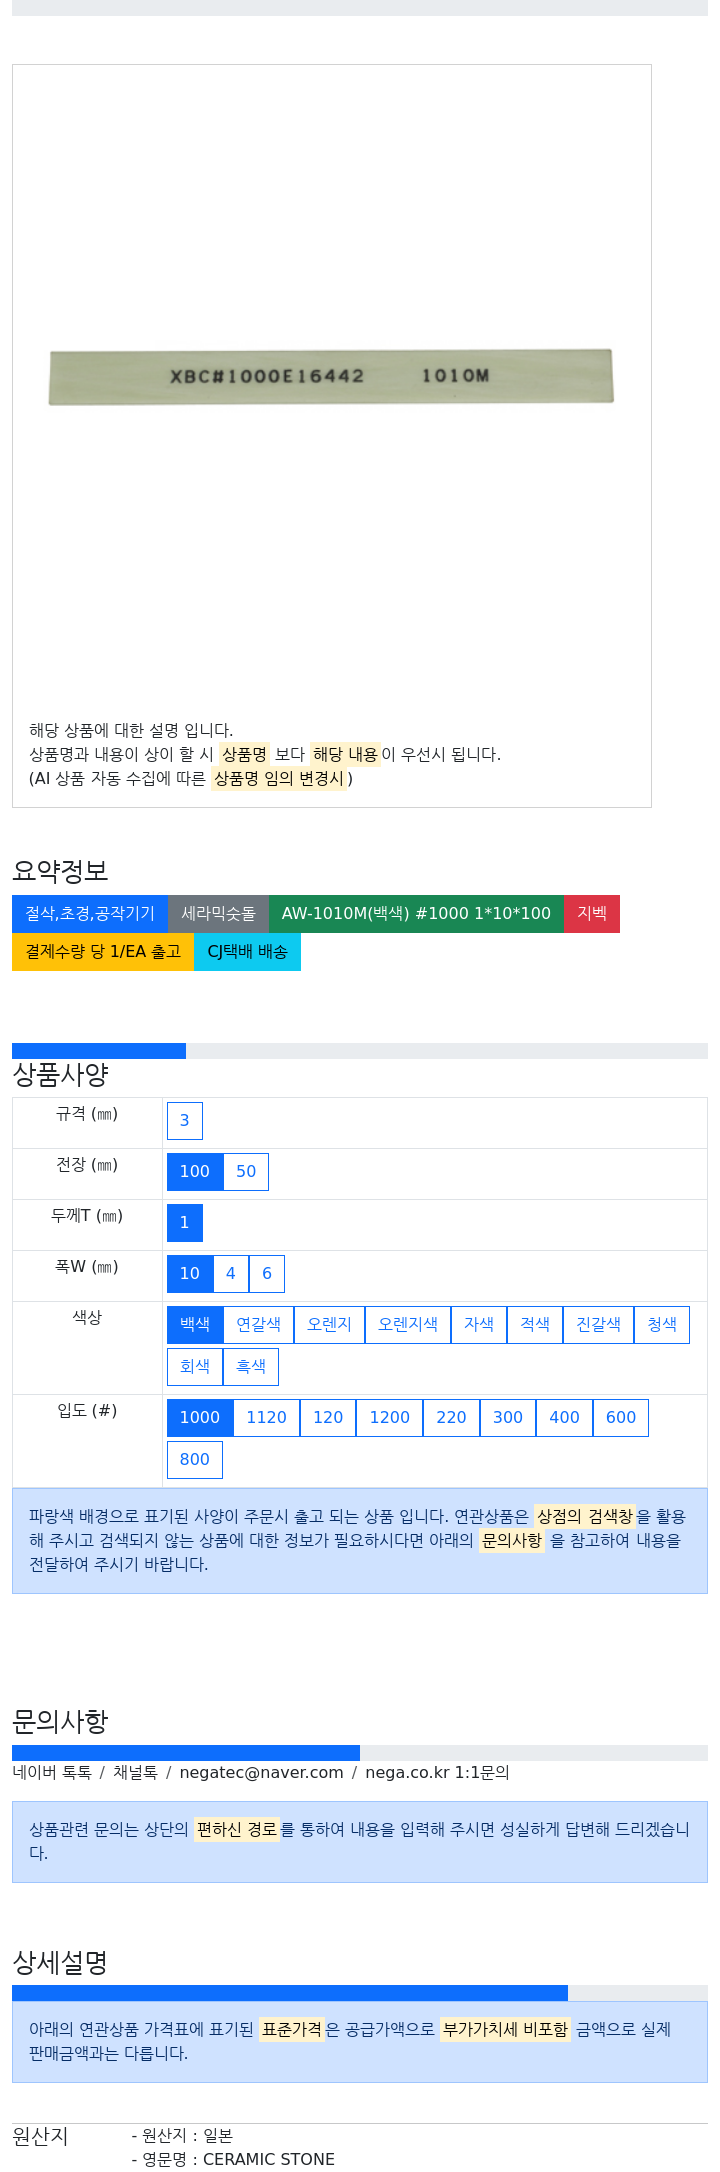This screenshot has height=2172, width=720.
Task: Click the CJ택배 배송 shipping badge
Action: click(x=247, y=952)
